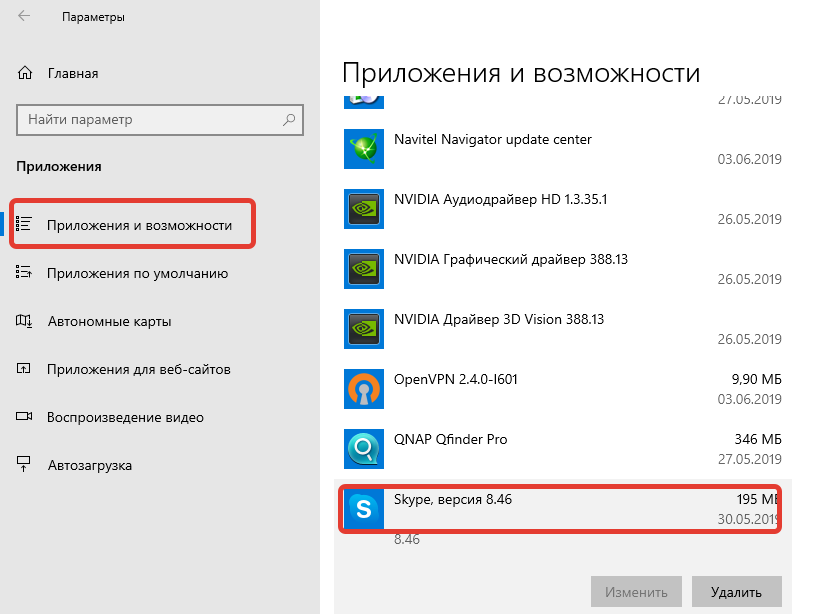The width and height of the screenshot is (814, 614).
Task: Click the Удалить button for Skype
Action: 736,592
